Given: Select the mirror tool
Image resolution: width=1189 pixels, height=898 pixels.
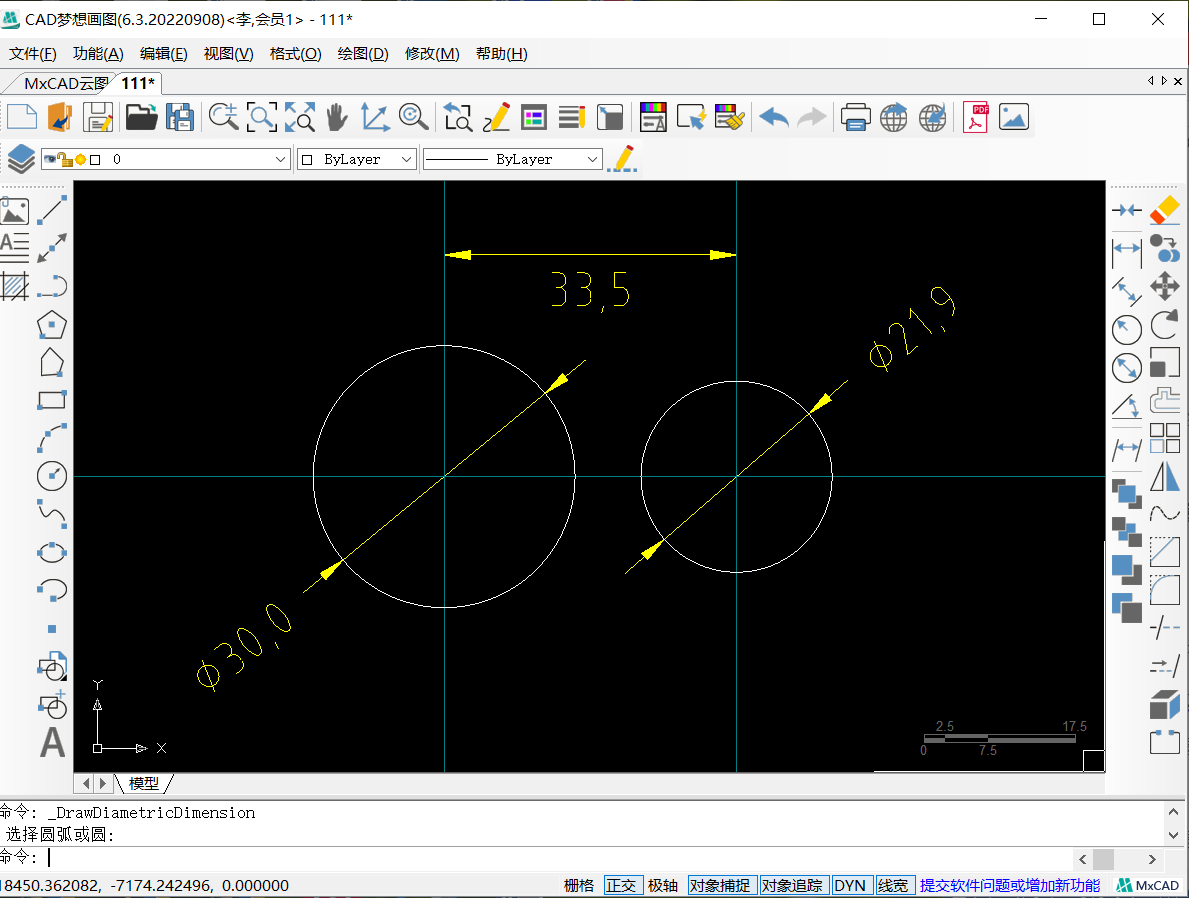Looking at the screenshot, I should point(1165,476).
